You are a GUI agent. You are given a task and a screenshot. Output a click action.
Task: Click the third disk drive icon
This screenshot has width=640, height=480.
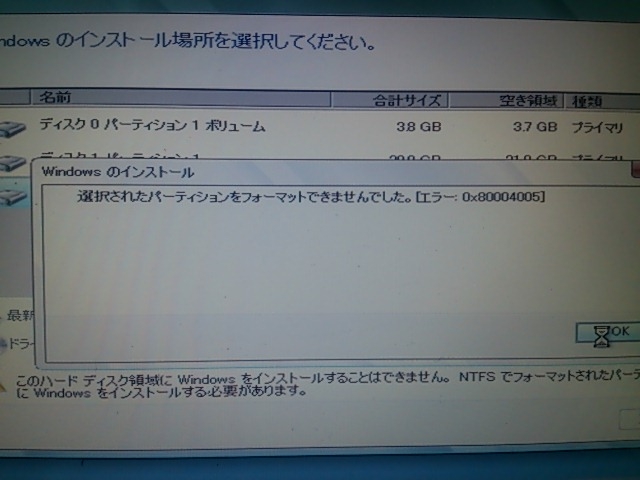coord(14,197)
